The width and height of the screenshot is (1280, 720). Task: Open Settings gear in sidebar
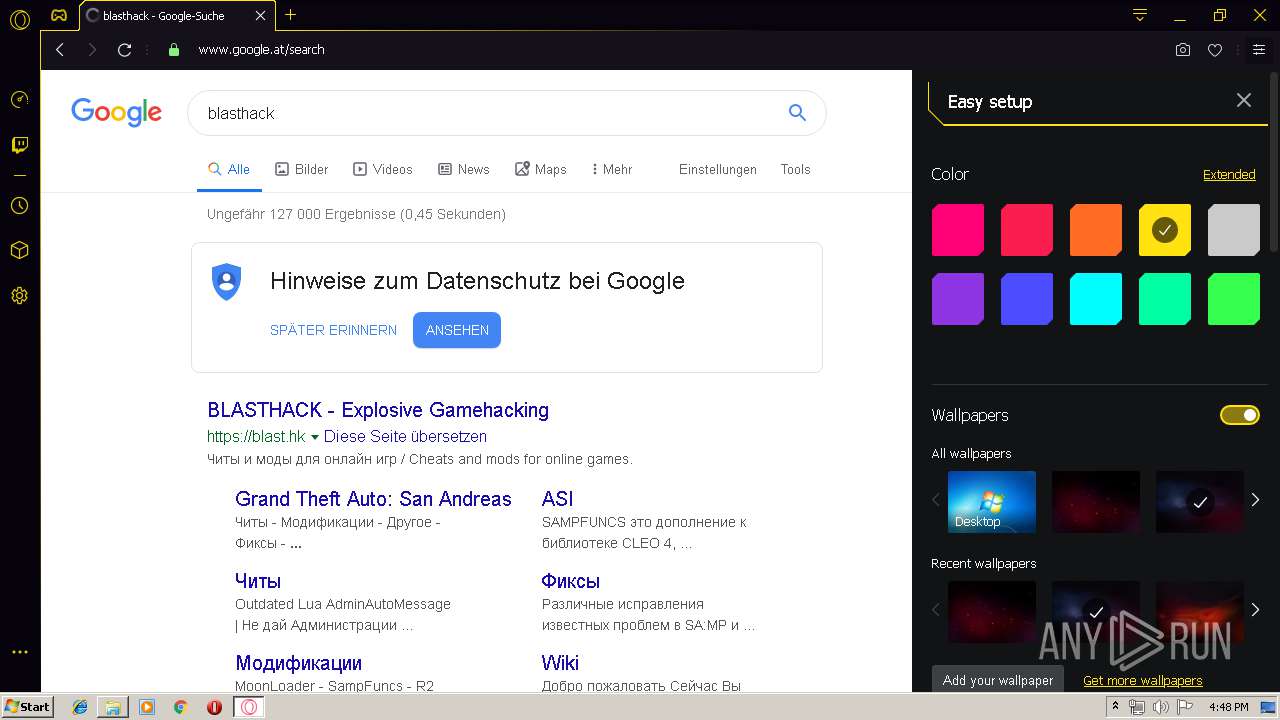point(19,295)
